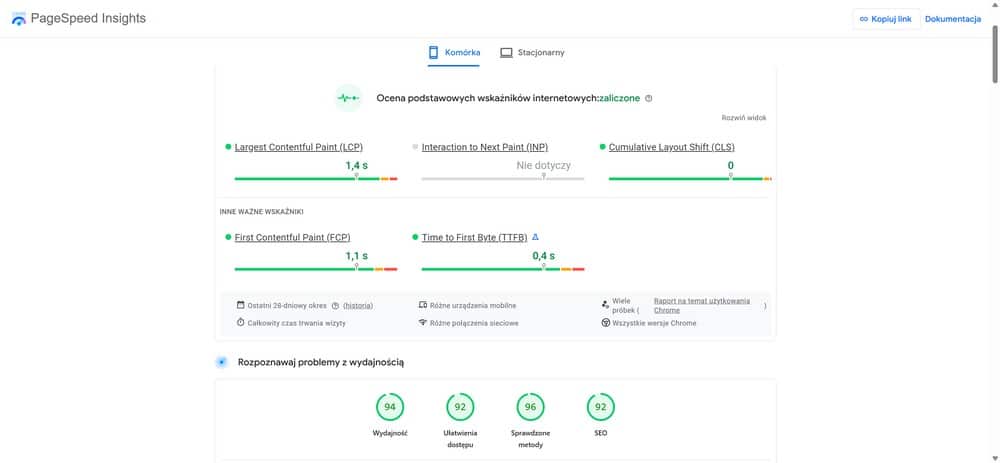Click the CLS distribution bar
The width and height of the screenshot is (1000, 463).
coord(690,179)
